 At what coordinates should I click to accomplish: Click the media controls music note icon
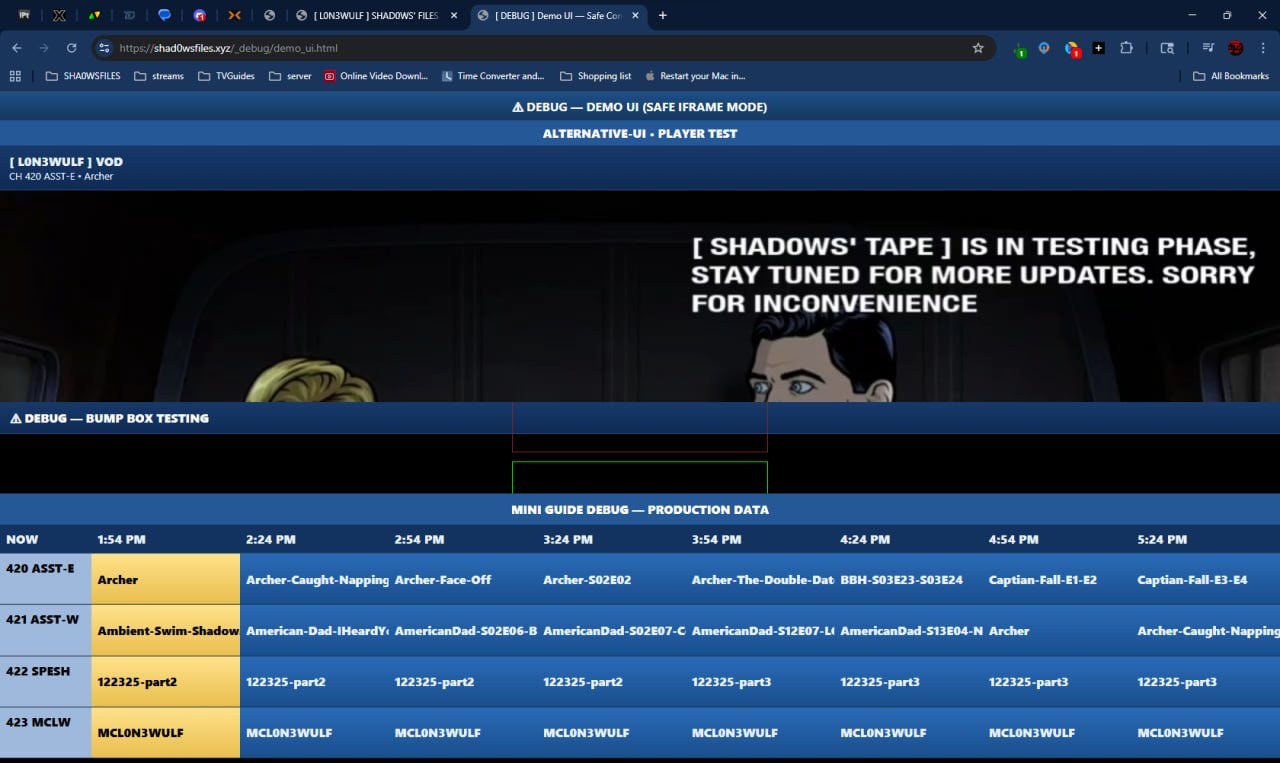1208,48
